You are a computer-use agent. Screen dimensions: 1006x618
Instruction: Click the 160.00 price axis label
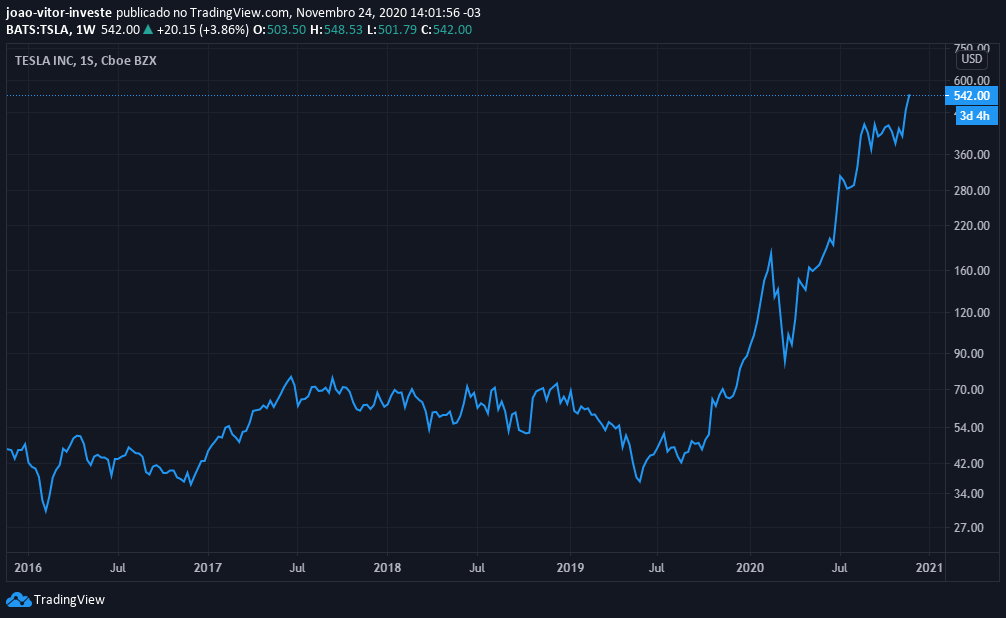pos(971,271)
